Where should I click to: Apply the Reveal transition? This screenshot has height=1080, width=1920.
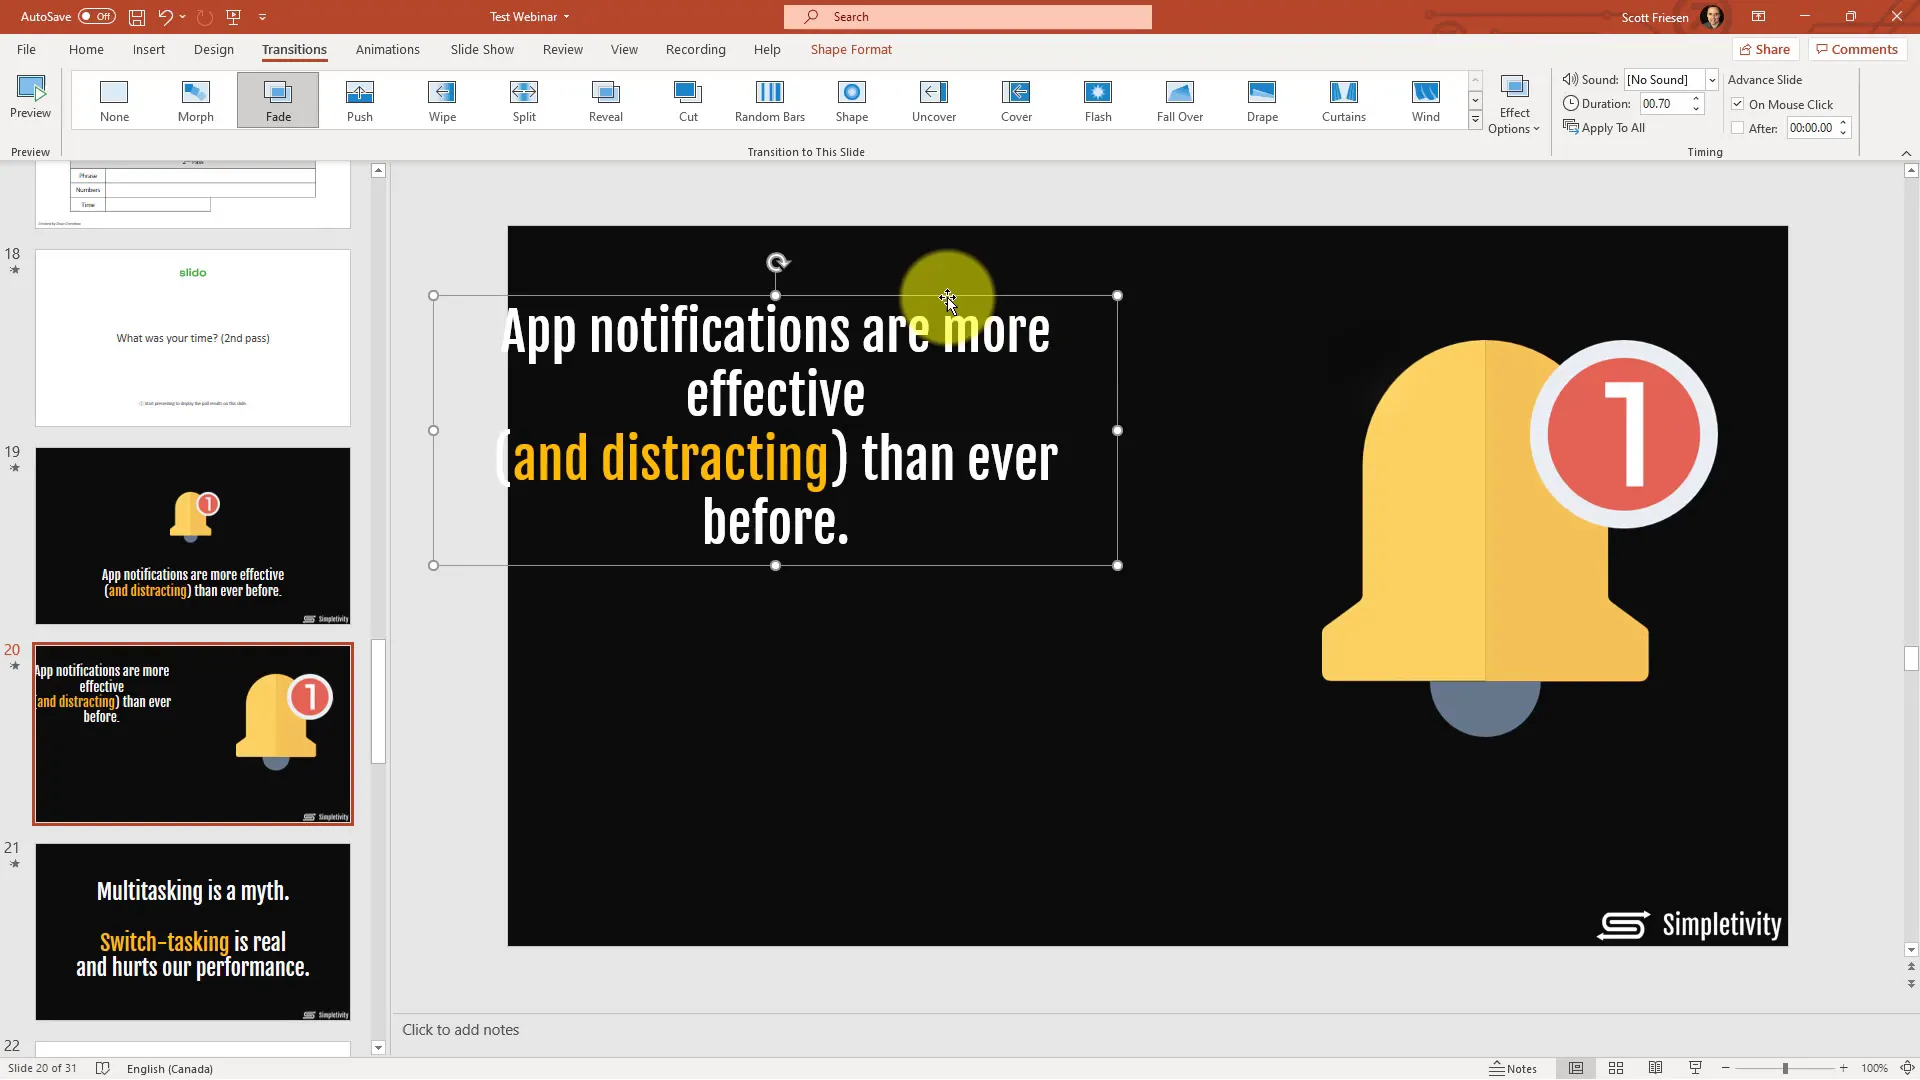click(606, 100)
